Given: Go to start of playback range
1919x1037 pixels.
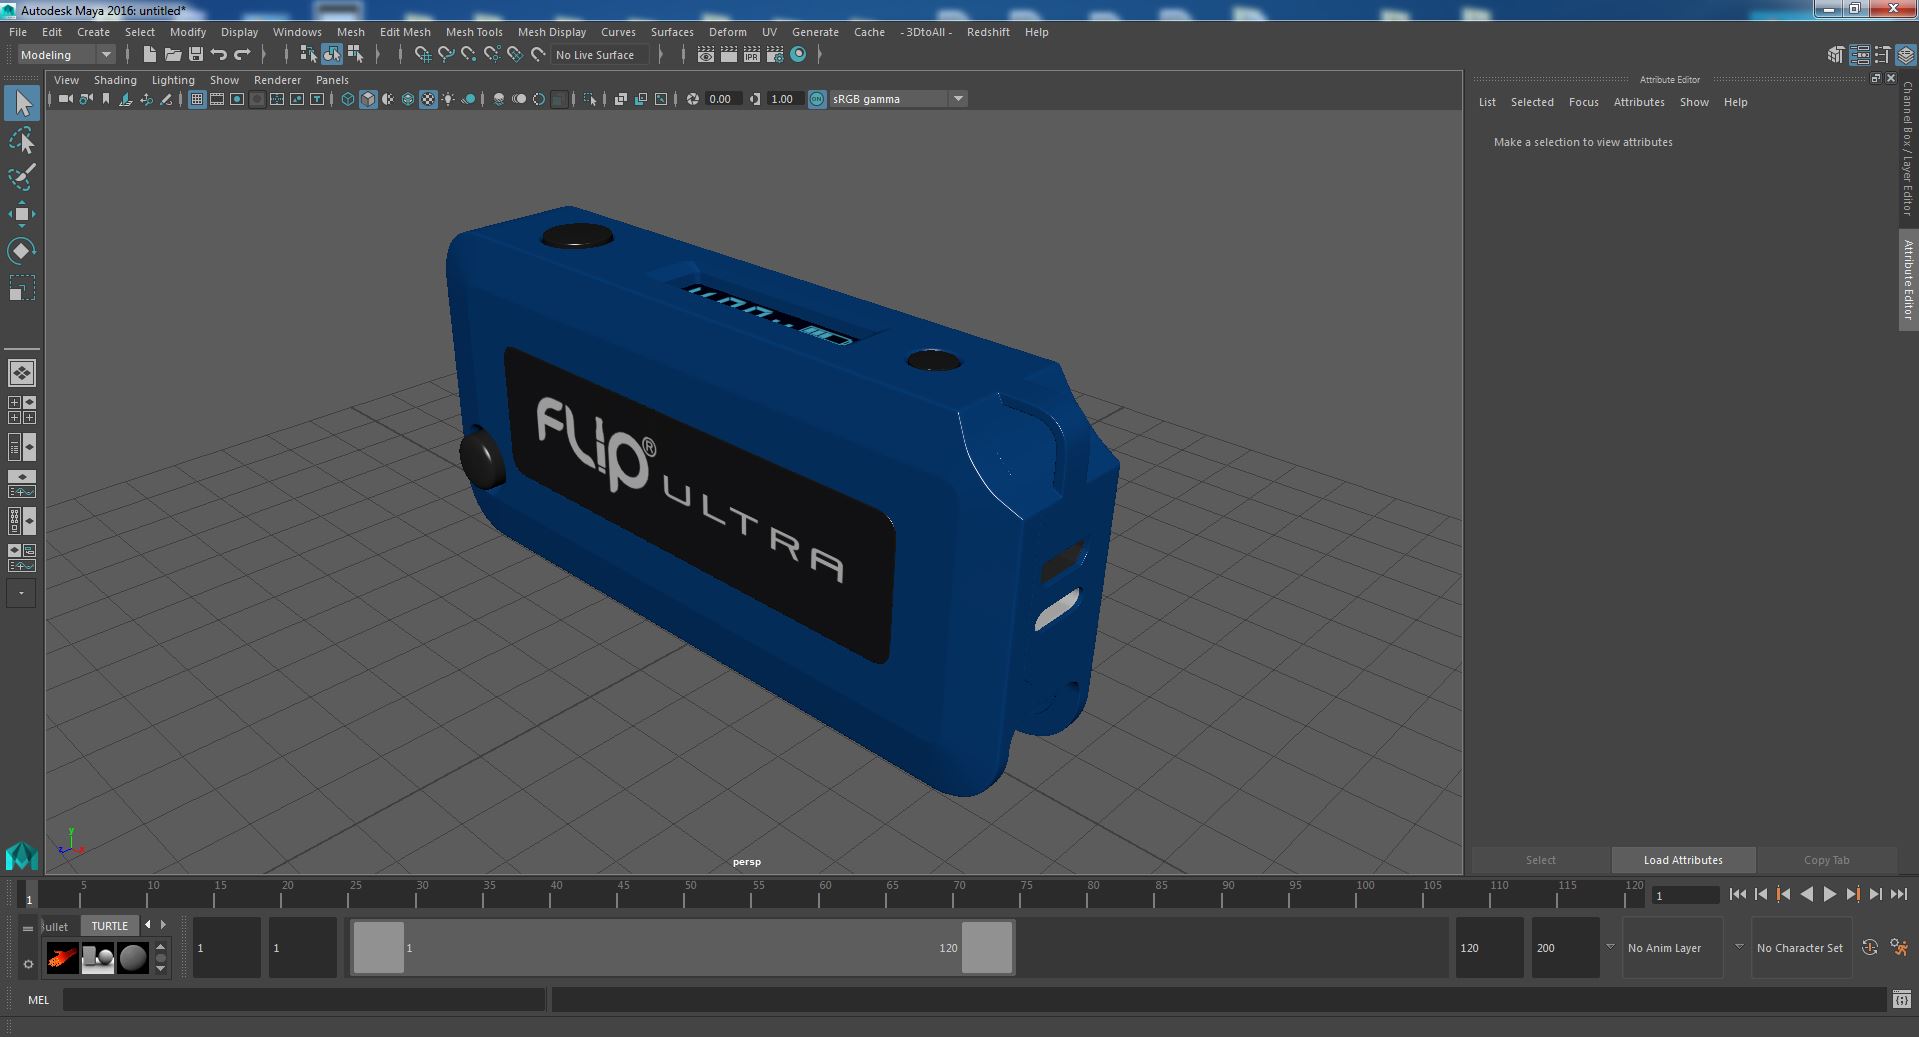Looking at the screenshot, I should (x=1737, y=894).
